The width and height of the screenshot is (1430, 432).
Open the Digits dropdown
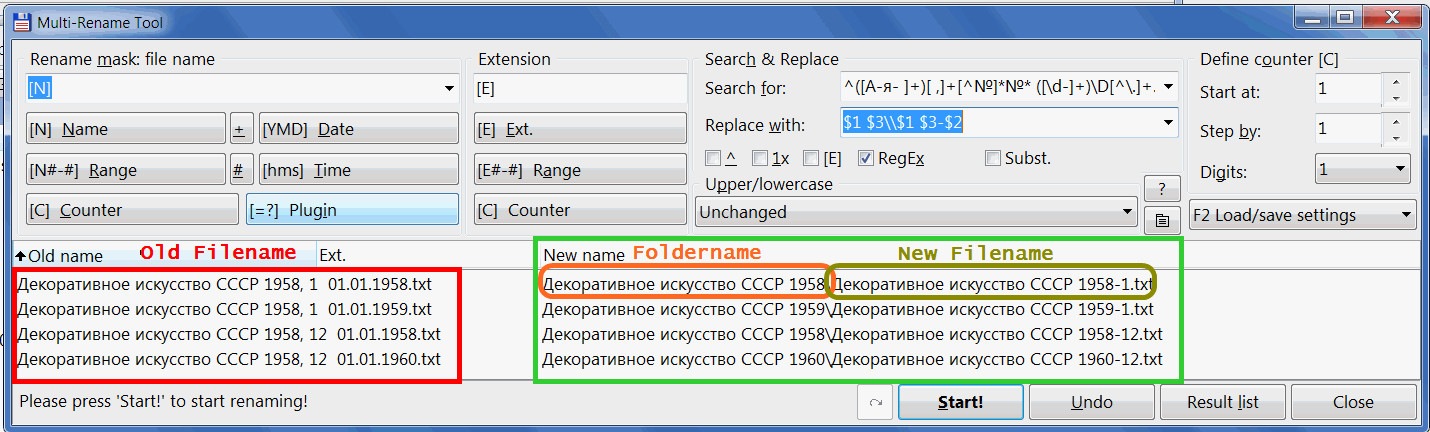tap(1362, 171)
